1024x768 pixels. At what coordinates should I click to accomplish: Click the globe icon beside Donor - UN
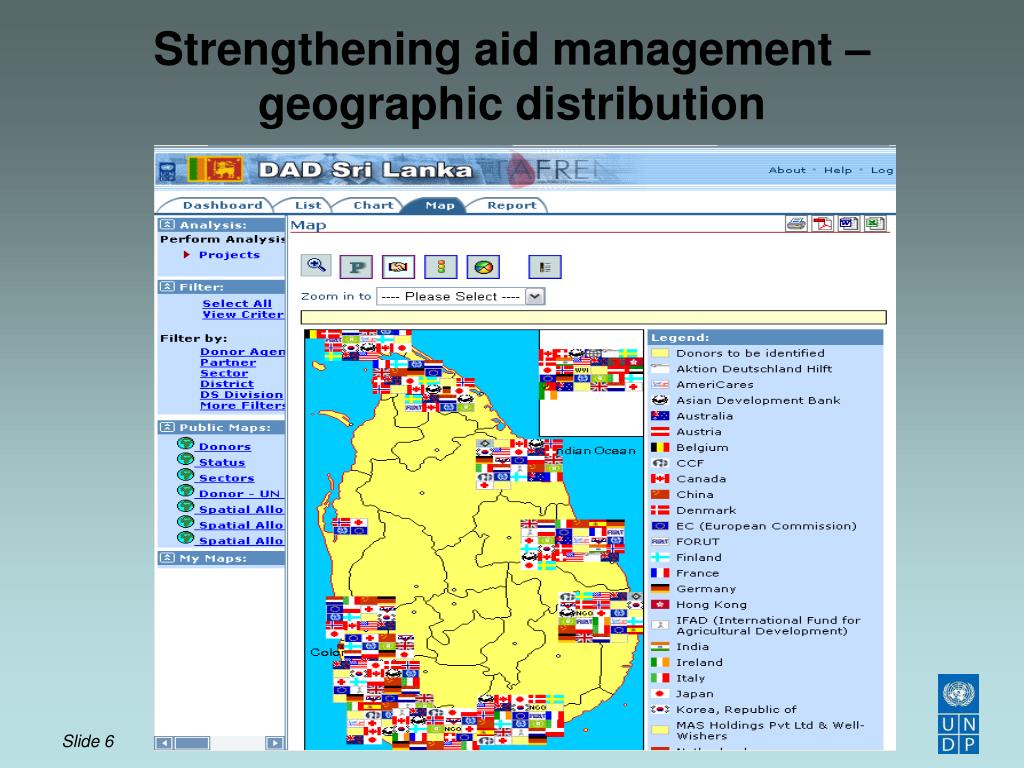[185, 491]
